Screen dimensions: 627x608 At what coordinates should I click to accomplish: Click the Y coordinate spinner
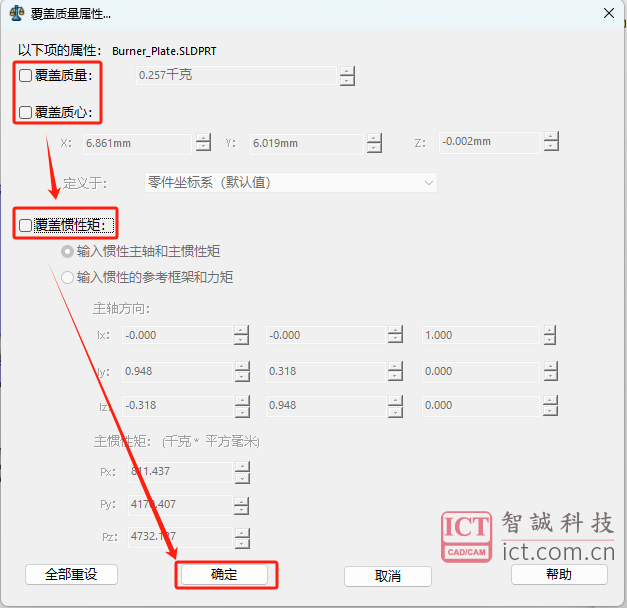click(374, 143)
